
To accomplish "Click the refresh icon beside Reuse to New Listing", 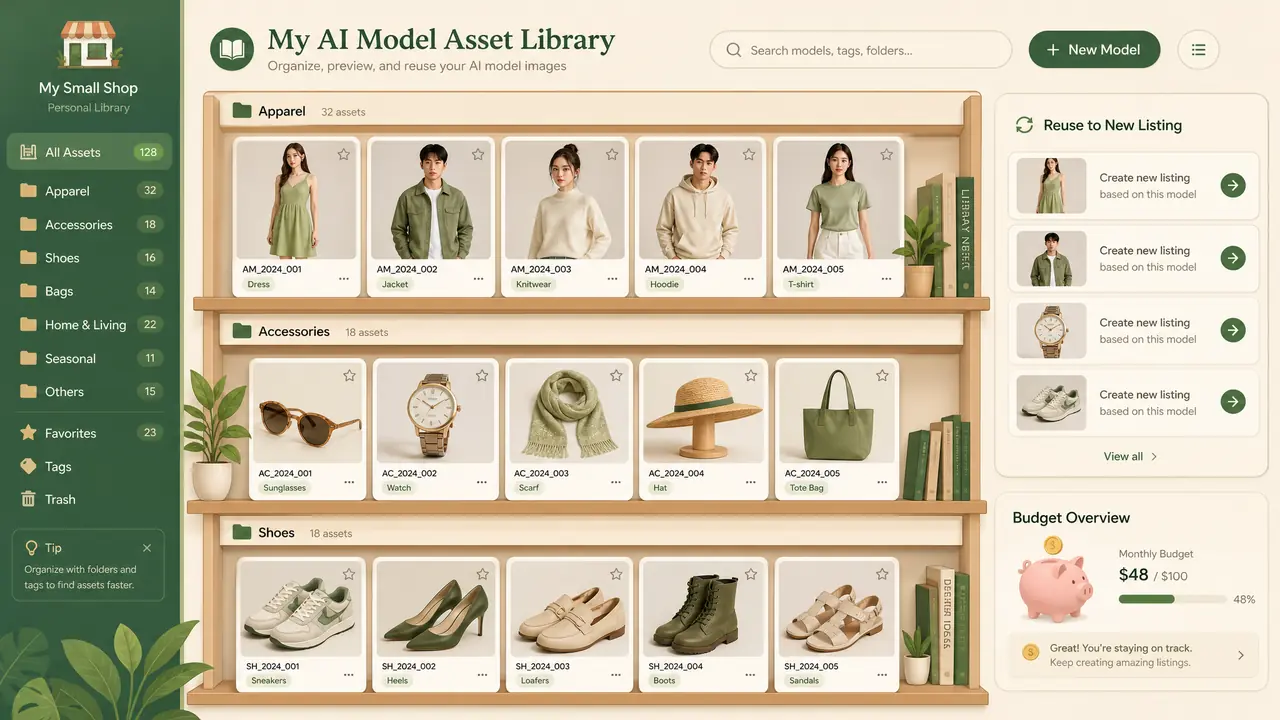I will click(1024, 125).
